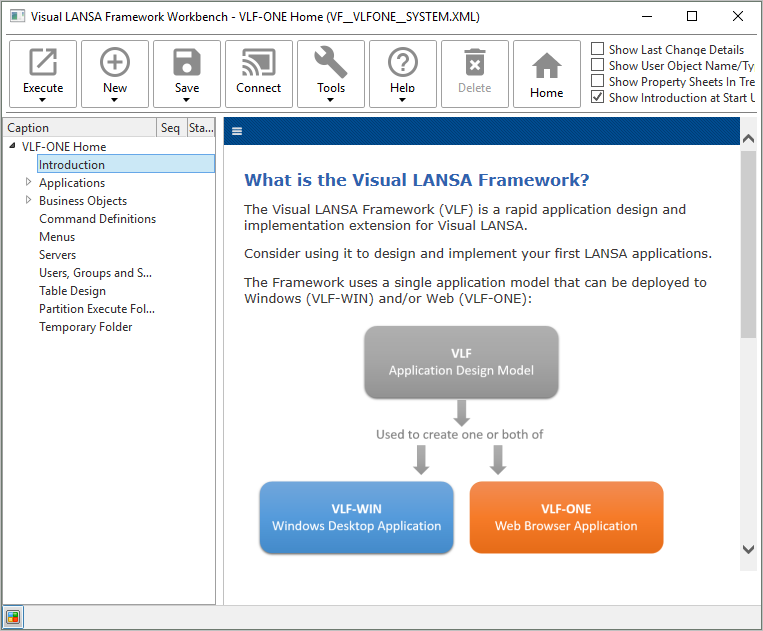The height and width of the screenshot is (631, 763).
Task: Open Tools wrench icon
Action: click(x=331, y=62)
